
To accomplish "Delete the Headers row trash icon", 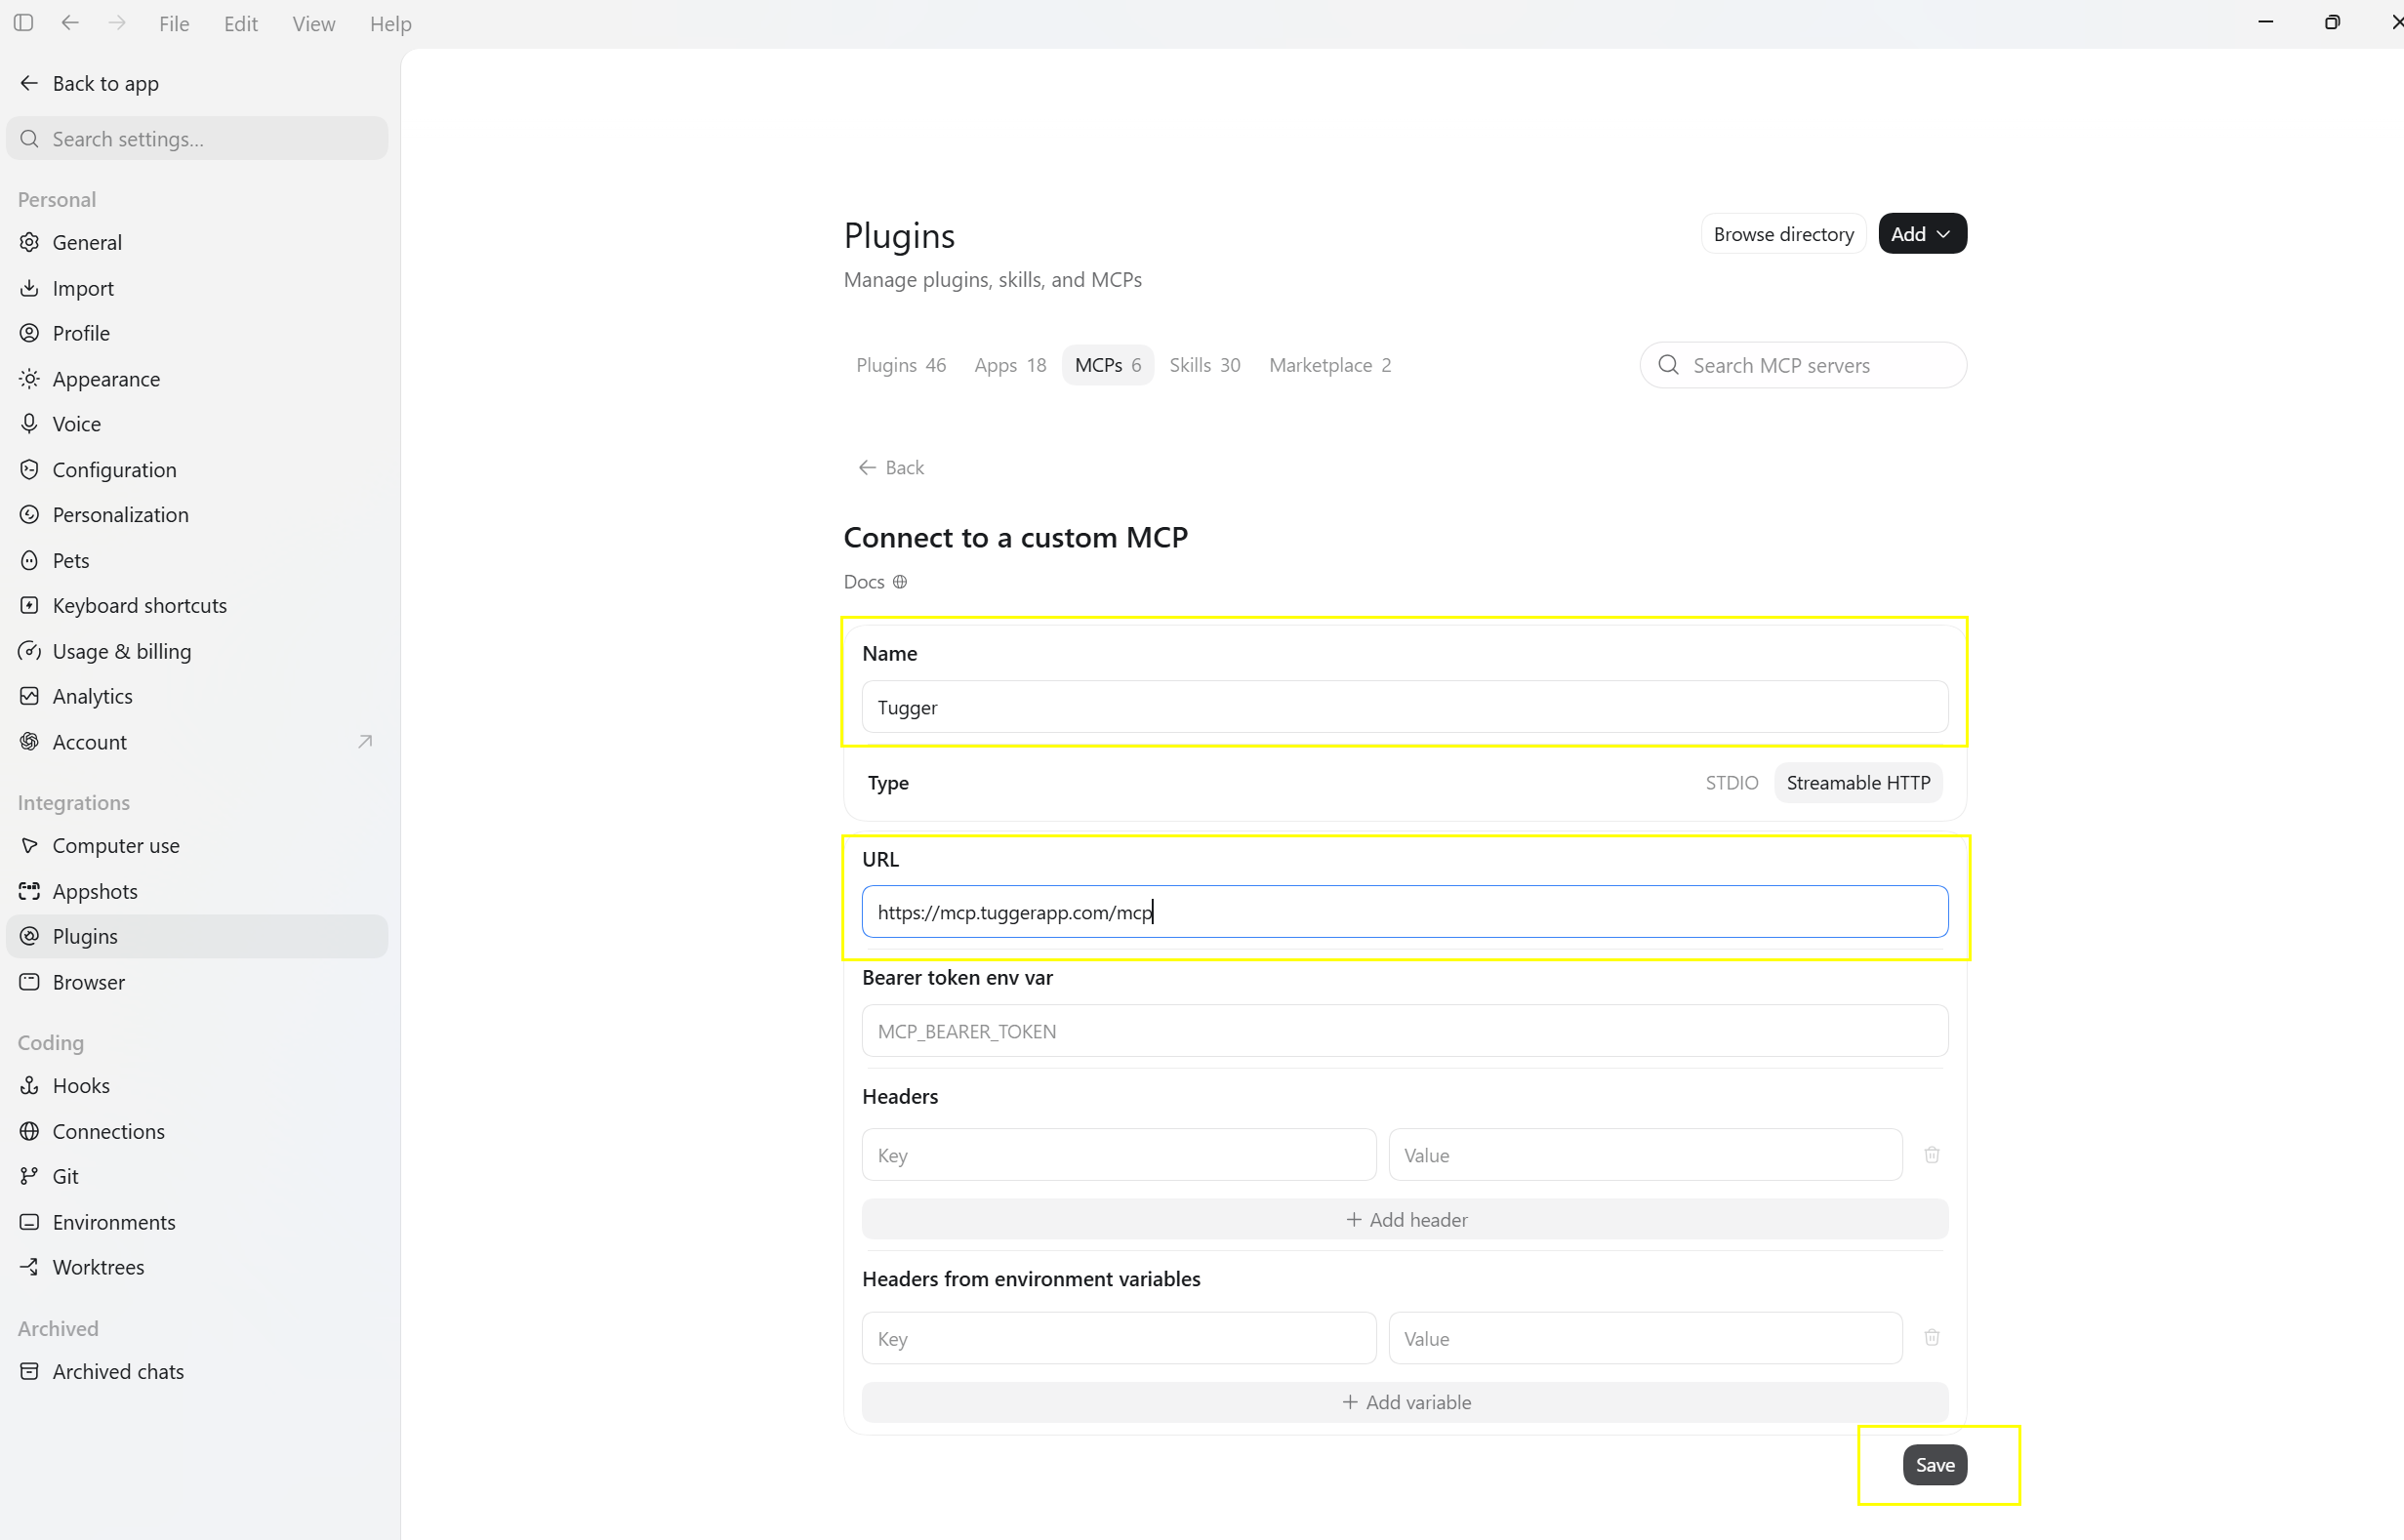I will 1932,1155.
